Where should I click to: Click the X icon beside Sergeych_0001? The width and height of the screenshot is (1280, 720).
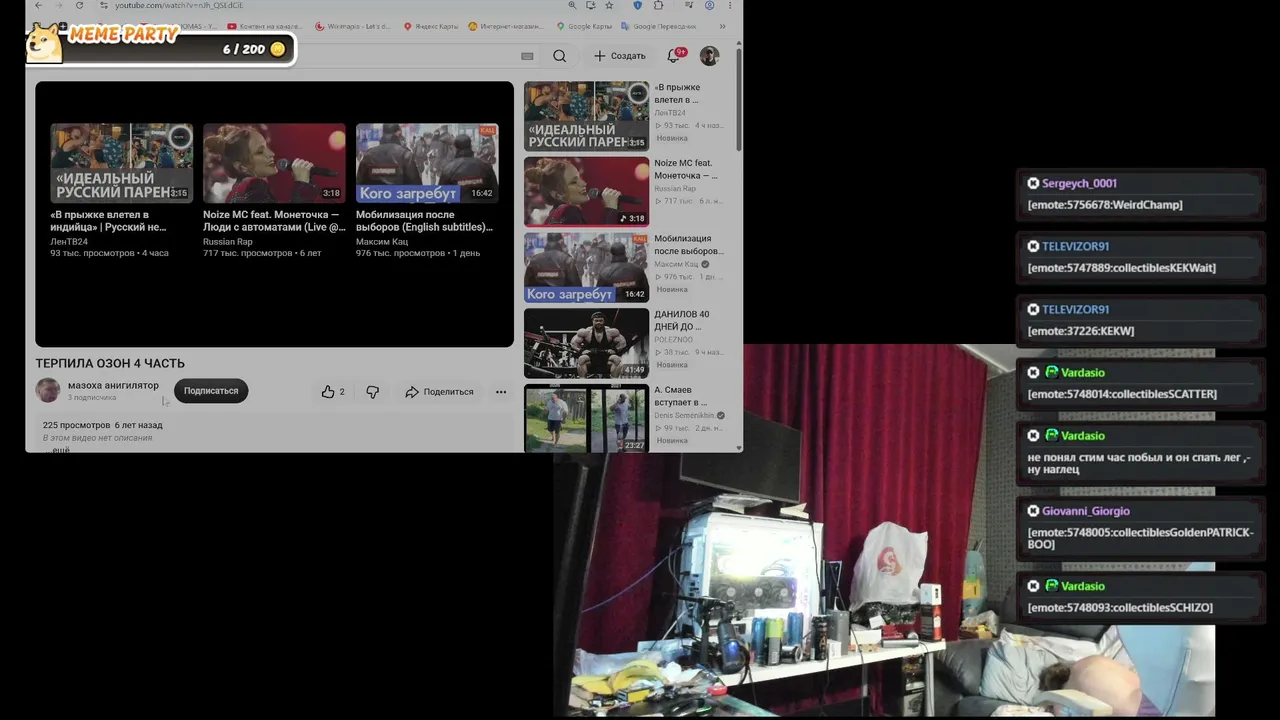[x=1033, y=183]
